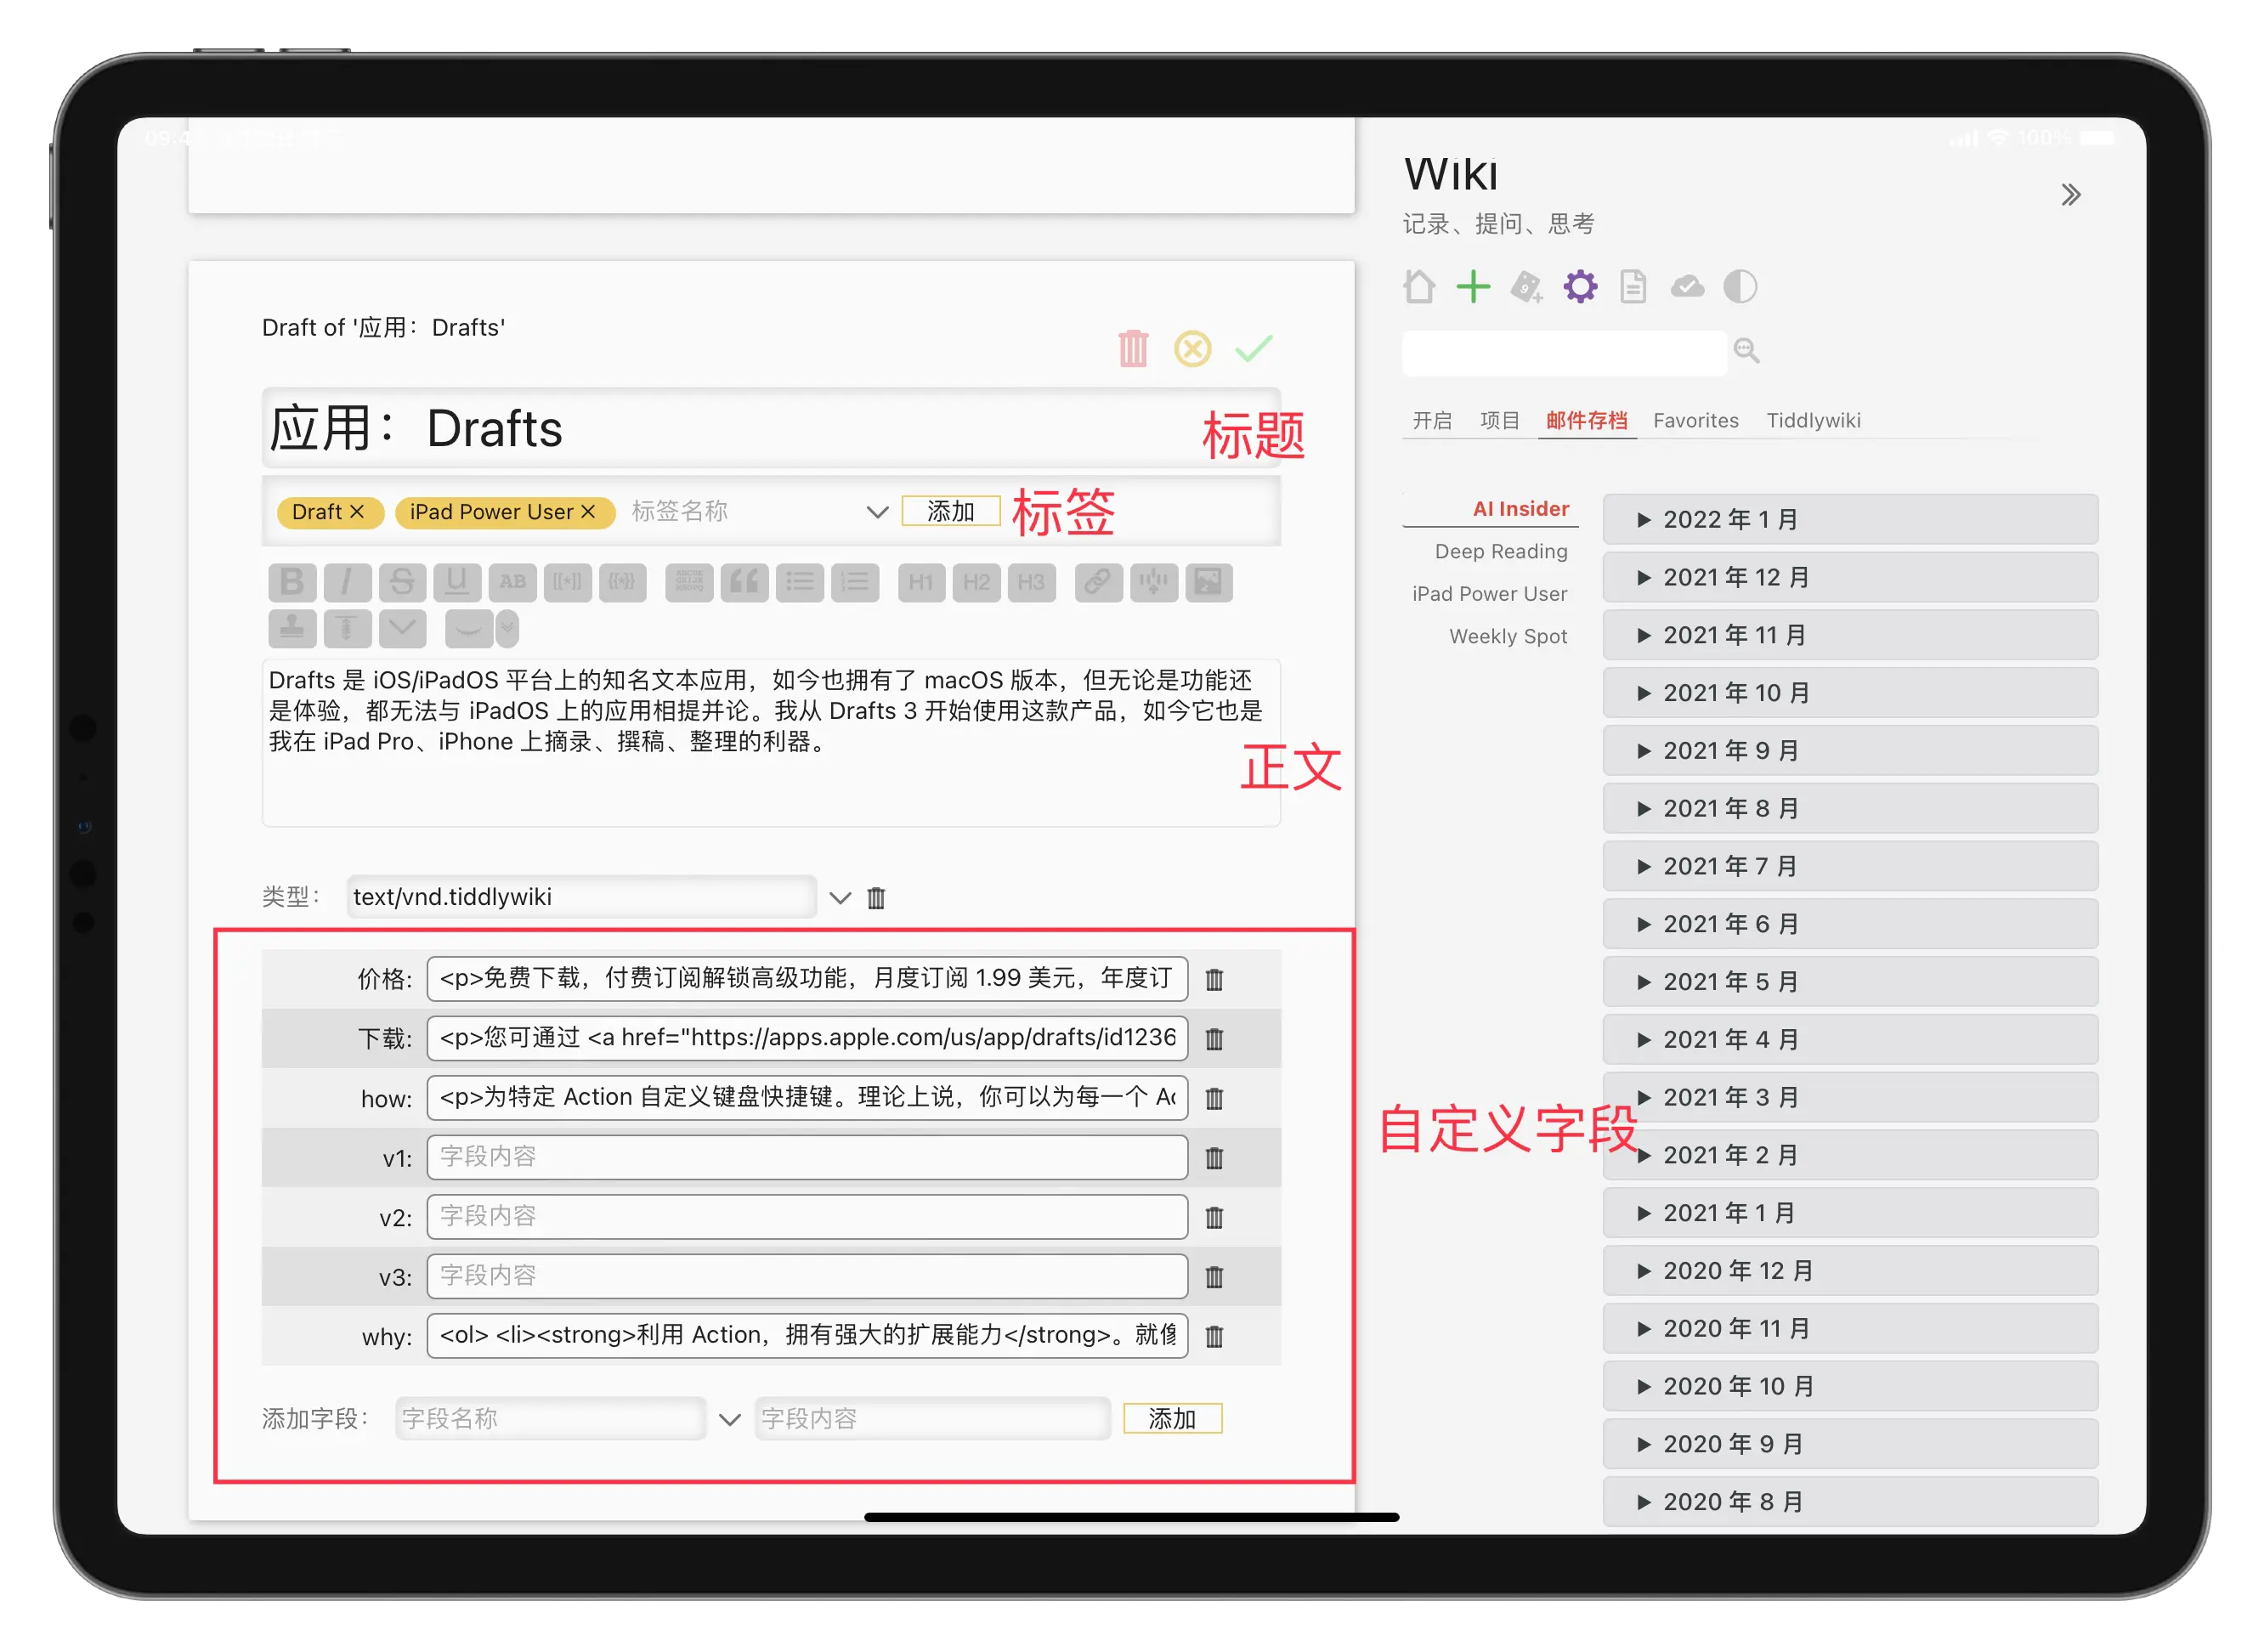Delete the draft with red trash icon
The width and height of the screenshot is (2264, 1652).
pyautogui.click(x=1133, y=348)
